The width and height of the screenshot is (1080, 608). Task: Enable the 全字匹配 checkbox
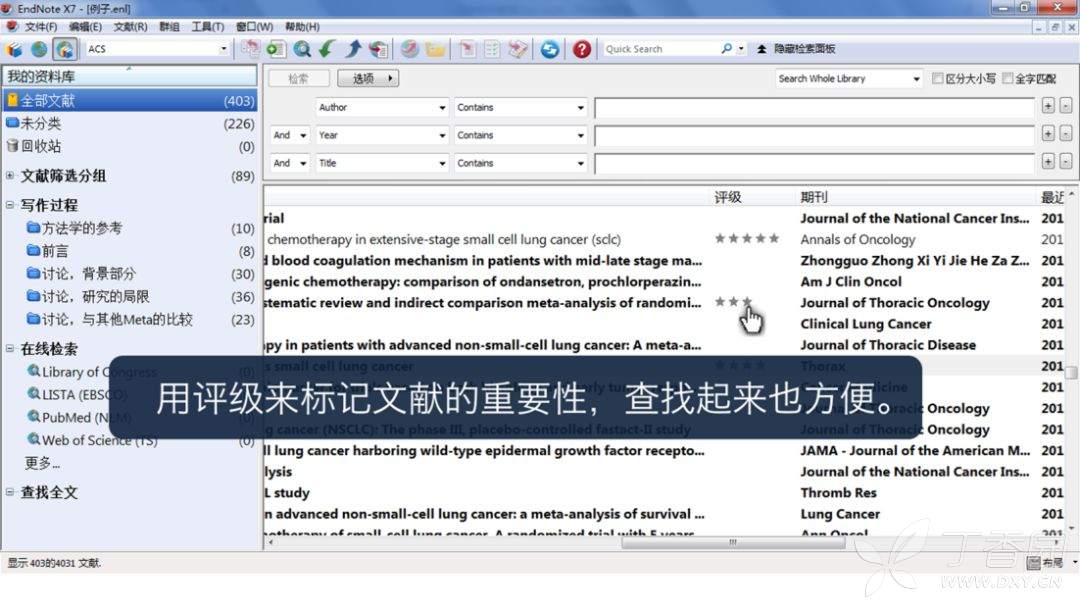tap(1008, 78)
